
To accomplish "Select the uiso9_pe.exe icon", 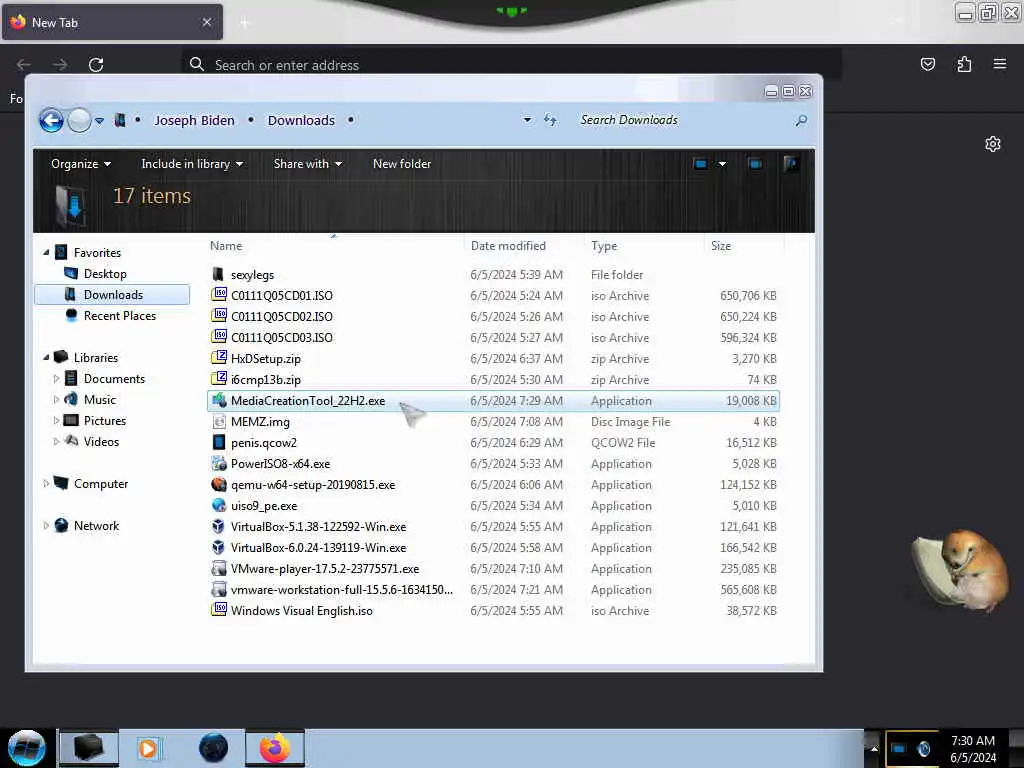I will (219, 505).
